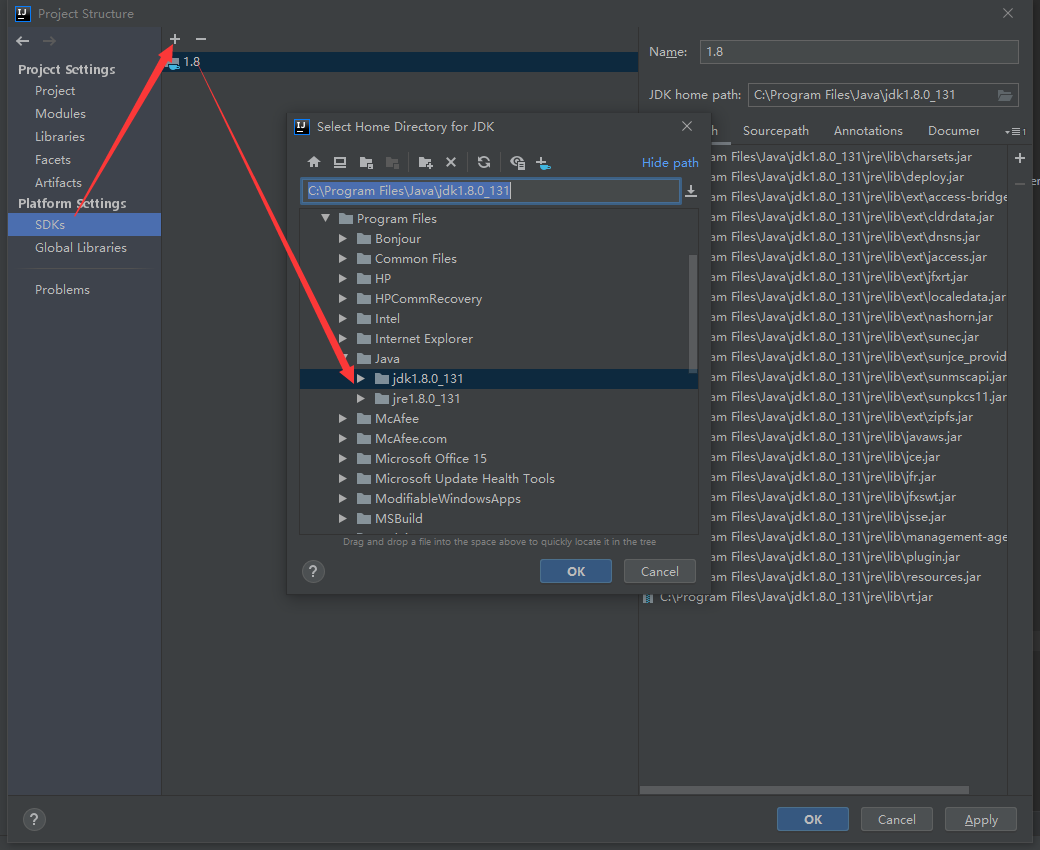Open help in Select Home Directory dialog
1040x850 pixels.
[x=313, y=571]
